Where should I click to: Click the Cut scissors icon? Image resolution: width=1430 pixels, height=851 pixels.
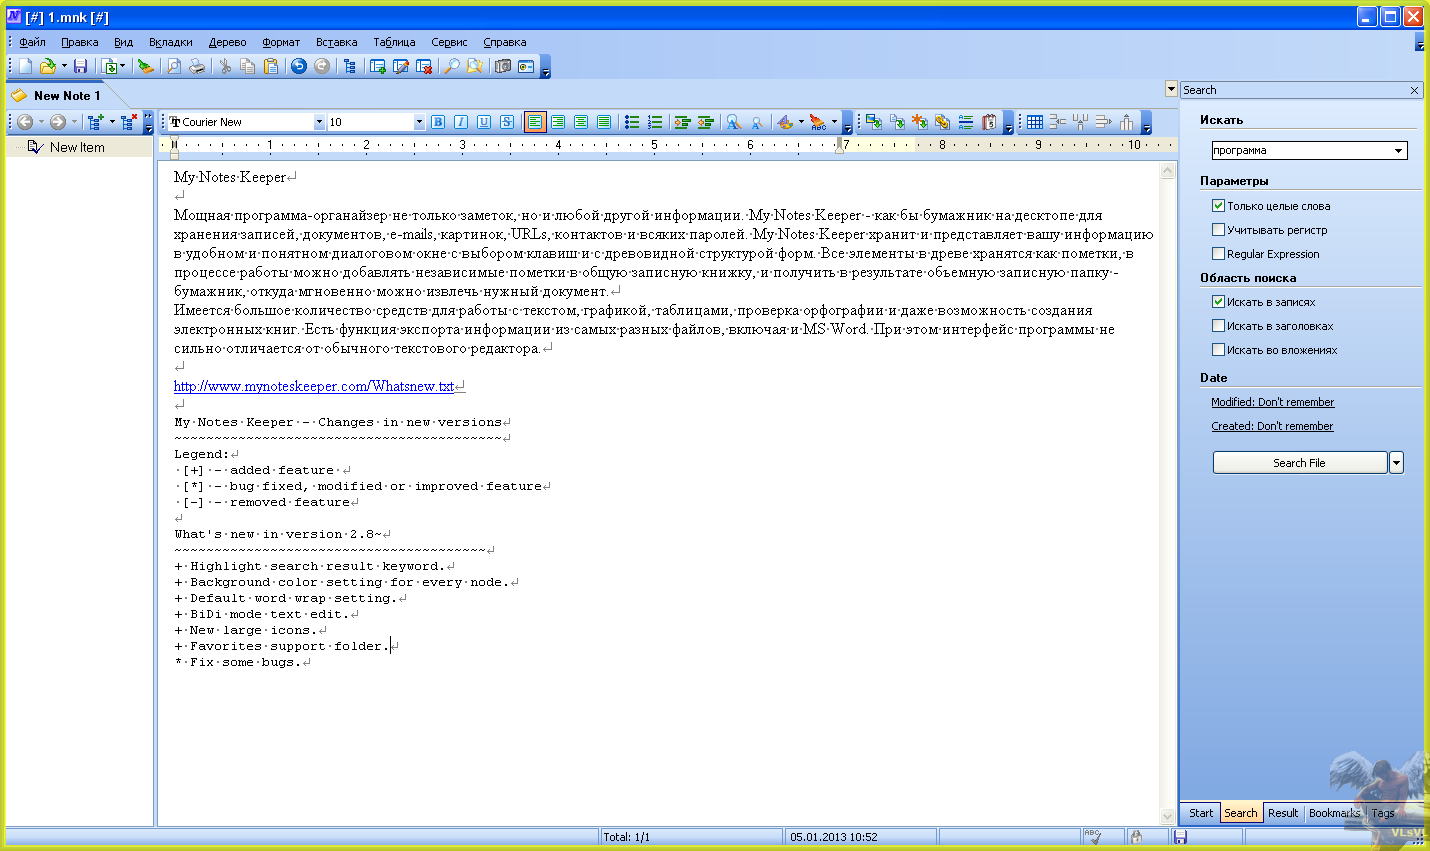(226, 66)
